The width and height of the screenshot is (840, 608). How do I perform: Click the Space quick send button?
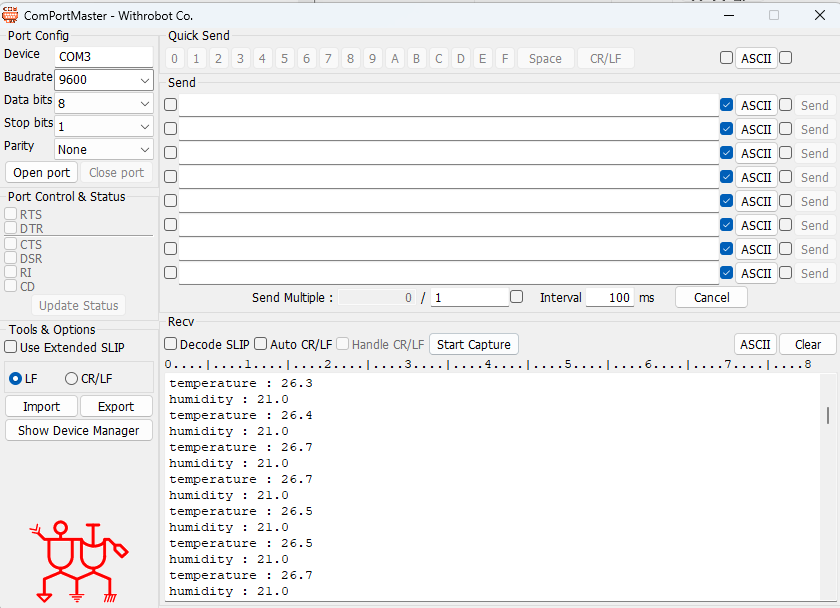[545, 58]
